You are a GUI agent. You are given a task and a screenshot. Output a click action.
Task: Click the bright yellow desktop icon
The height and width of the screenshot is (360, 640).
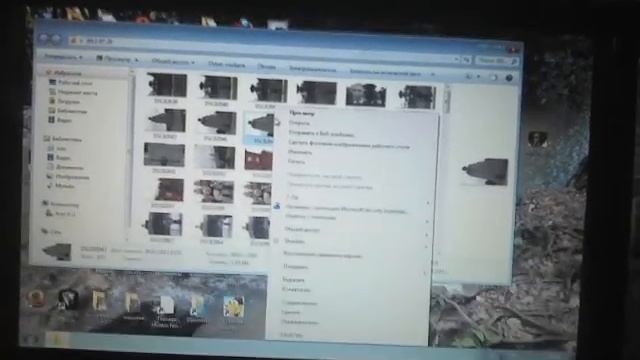pyautogui.click(x=234, y=308)
